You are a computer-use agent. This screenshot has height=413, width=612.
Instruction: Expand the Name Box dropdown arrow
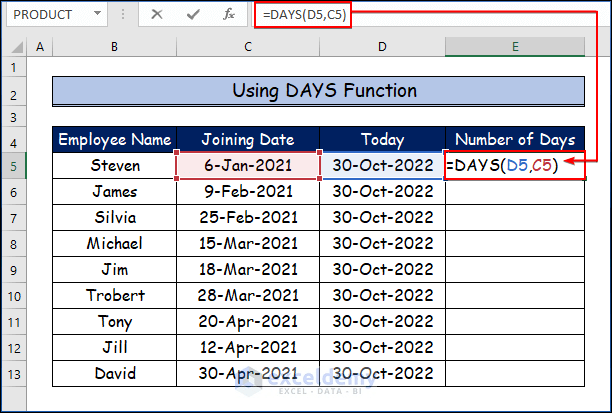point(97,14)
